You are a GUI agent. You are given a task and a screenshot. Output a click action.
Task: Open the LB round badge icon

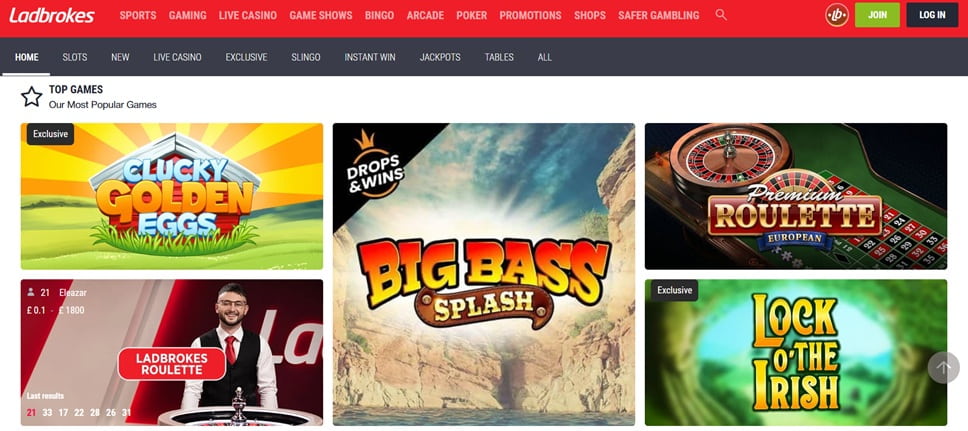(837, 15)
